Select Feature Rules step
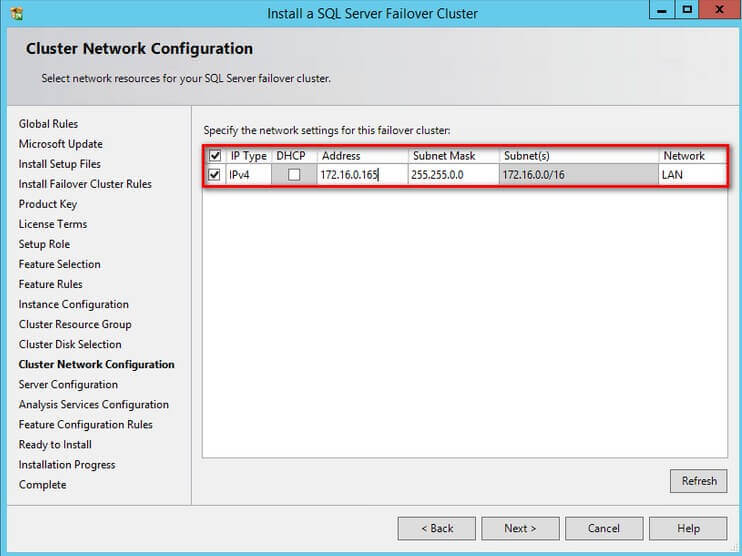742x556 pixels. click(50, 284)
